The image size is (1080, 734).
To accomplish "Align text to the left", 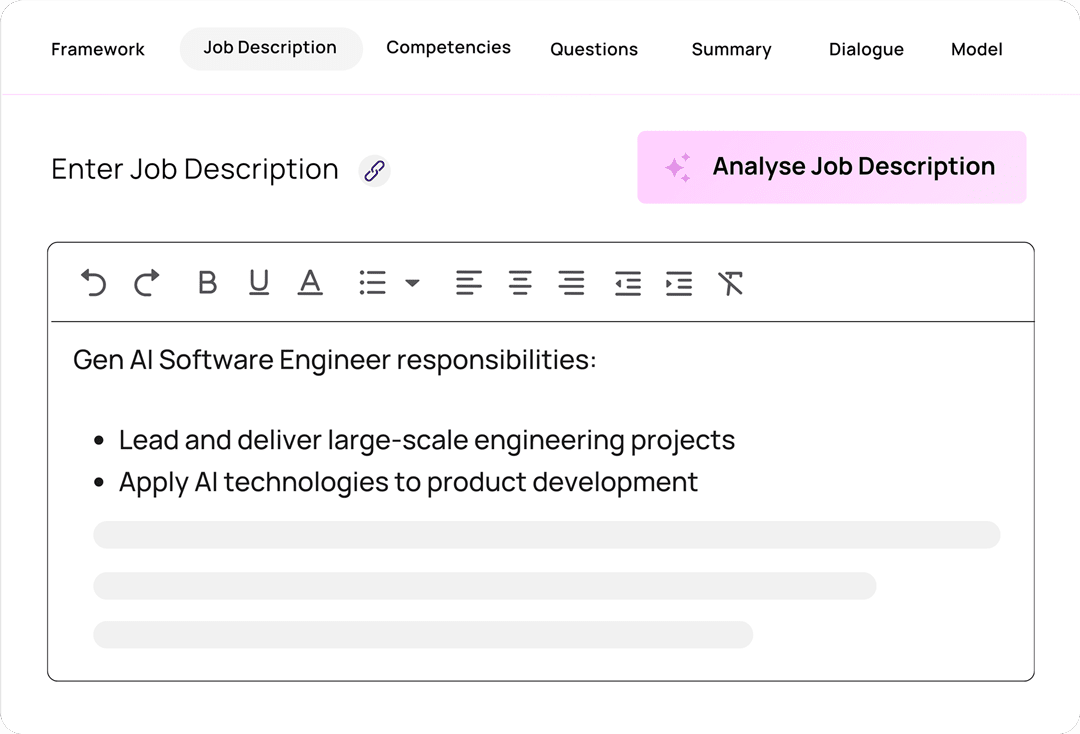I will tap(468, 283).
